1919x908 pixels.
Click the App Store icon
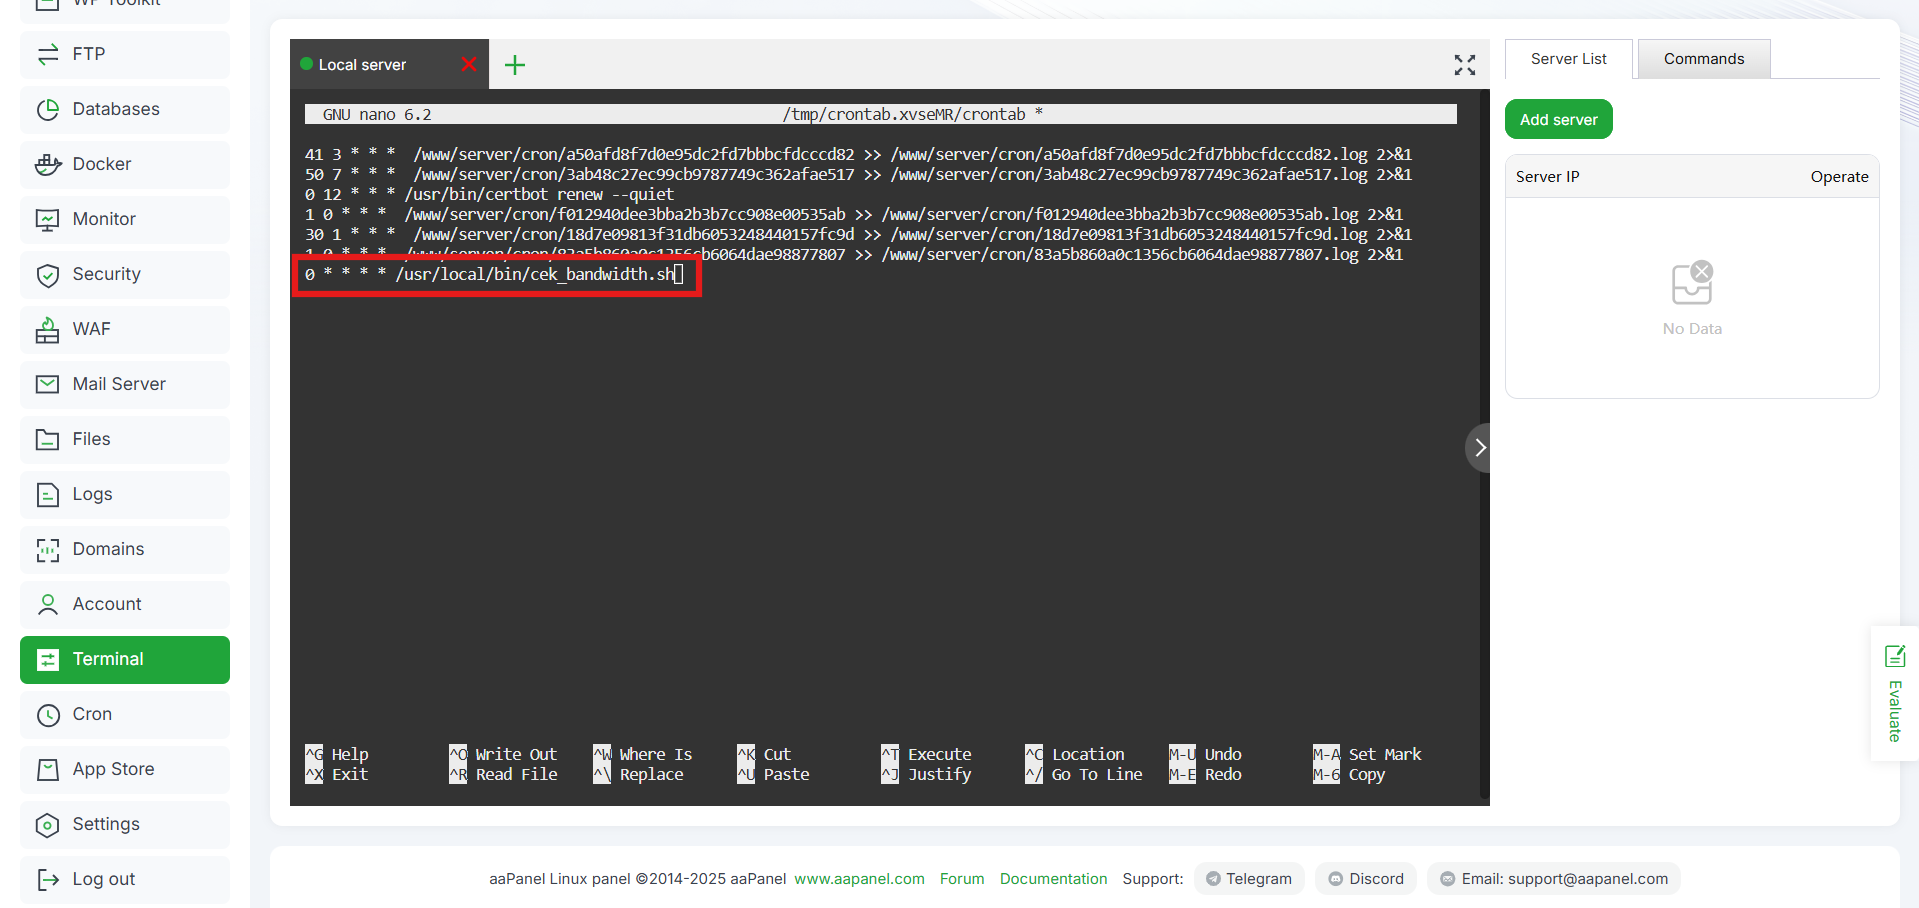pos(48,769)
